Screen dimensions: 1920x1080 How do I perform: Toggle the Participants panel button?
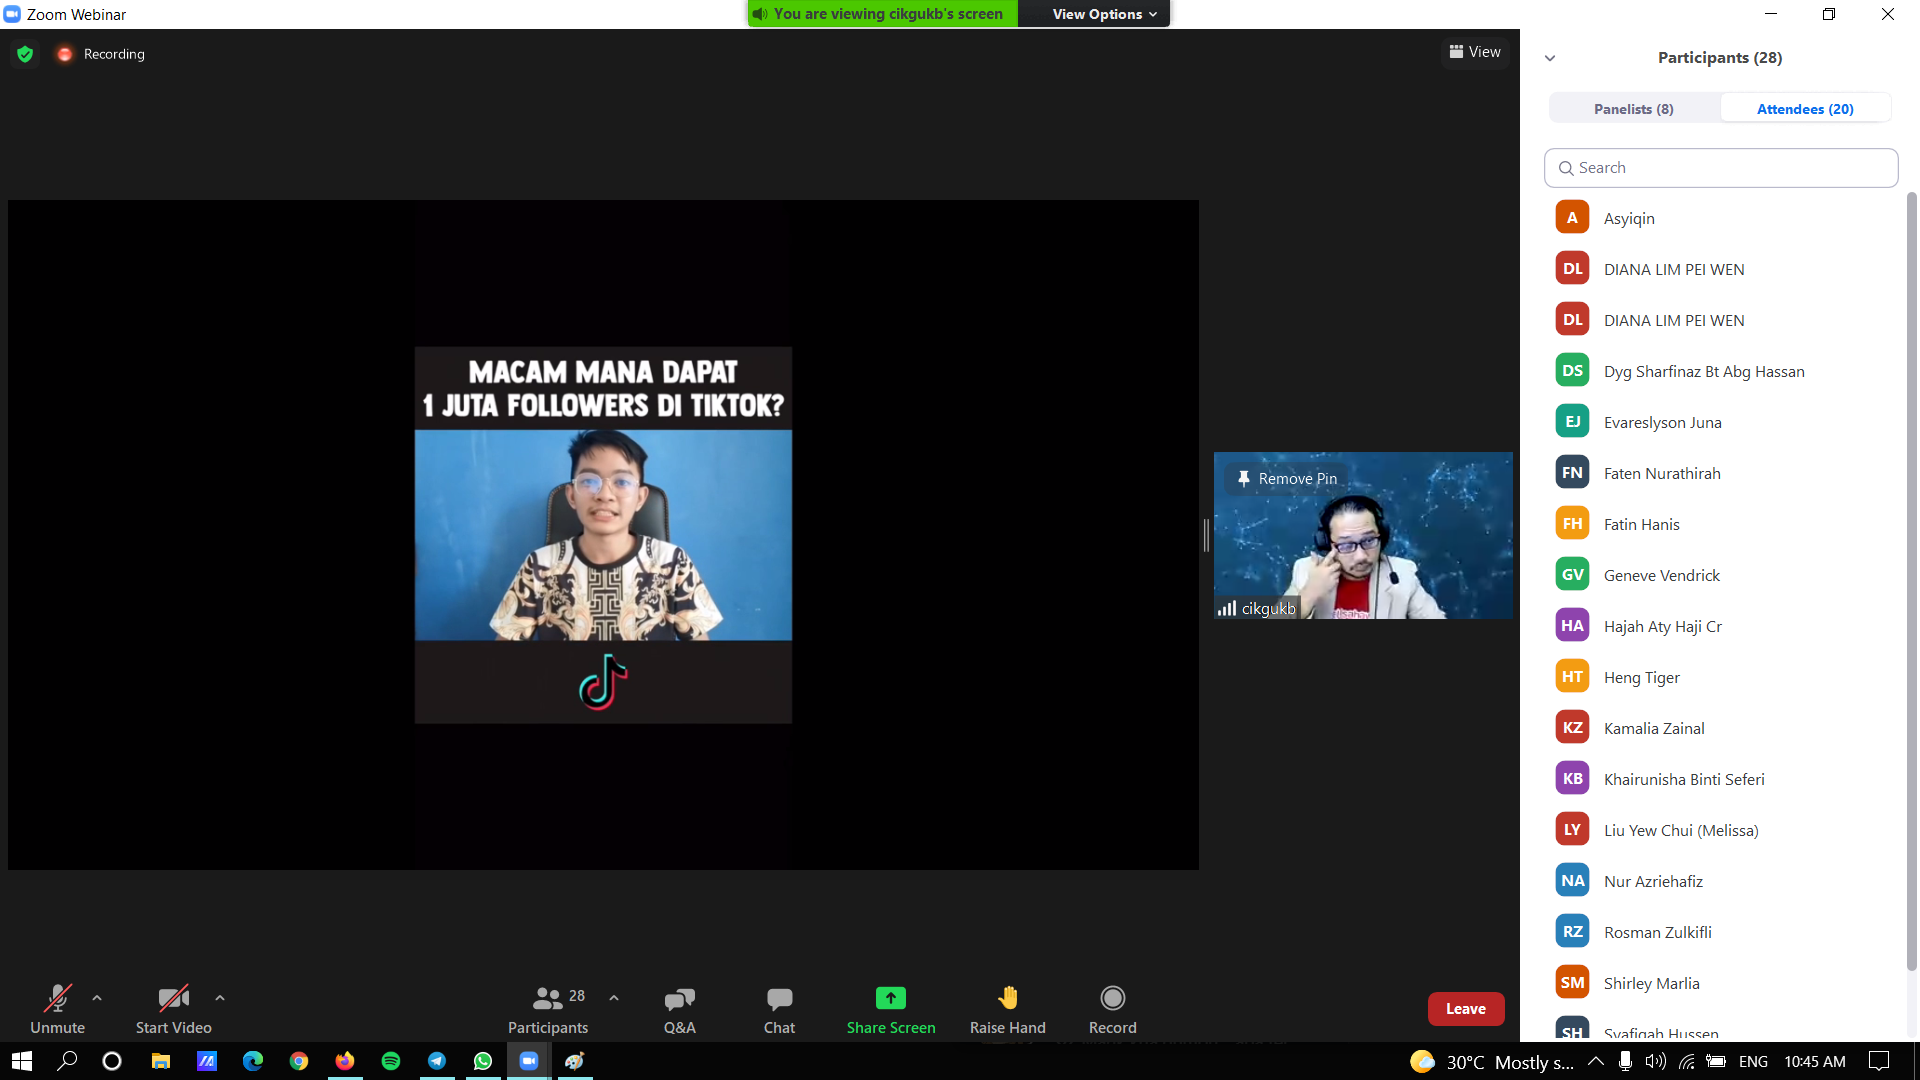click(548, 1009)
